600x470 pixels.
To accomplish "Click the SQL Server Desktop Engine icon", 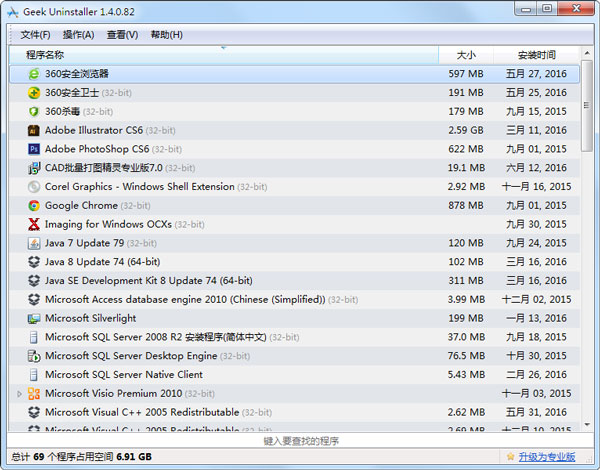I will pyautogui.click(x=34, y=356).
